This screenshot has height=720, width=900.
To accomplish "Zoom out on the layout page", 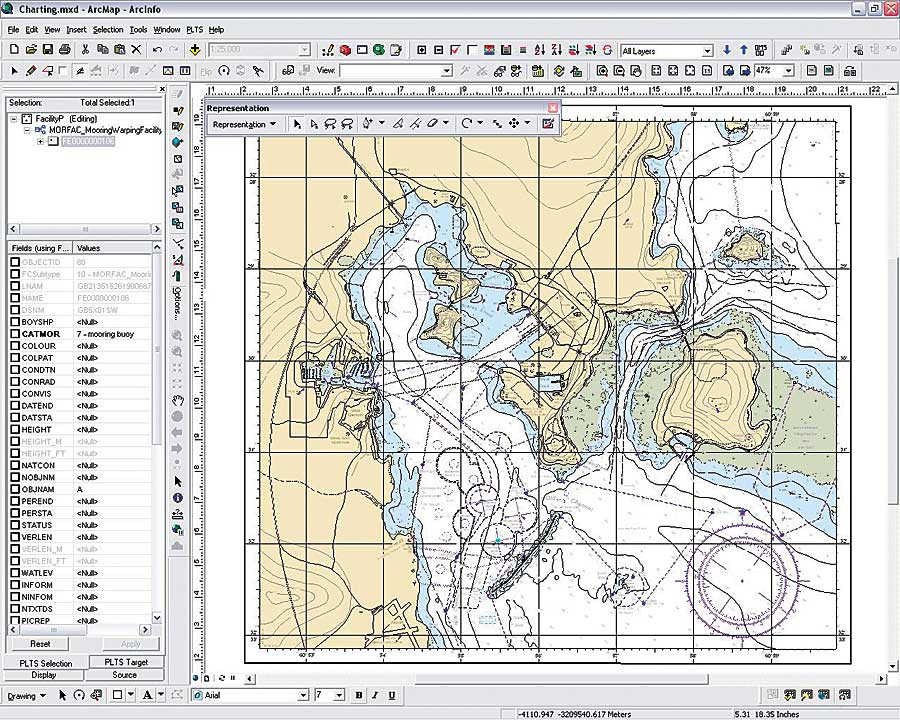I will pyautogui.click(x=619, y=71).
